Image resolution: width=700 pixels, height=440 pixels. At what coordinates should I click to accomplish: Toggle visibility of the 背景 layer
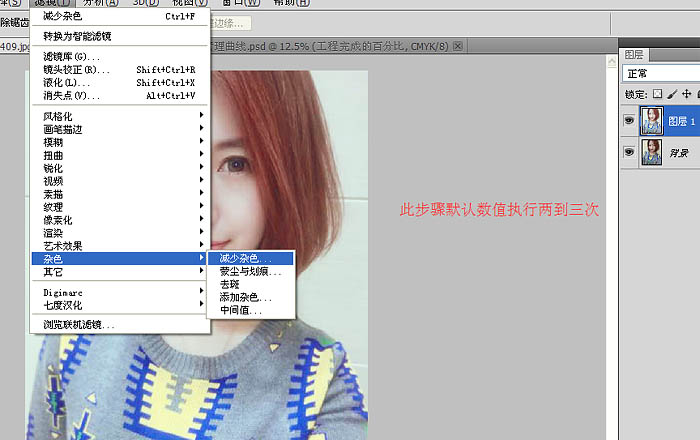629,153
